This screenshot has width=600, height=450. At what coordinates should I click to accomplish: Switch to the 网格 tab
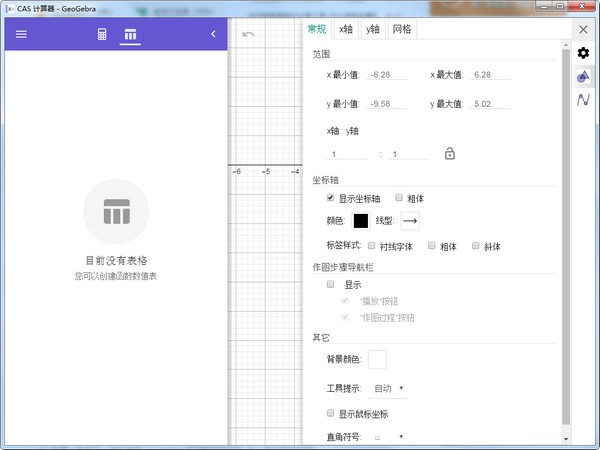pos(401,30)
